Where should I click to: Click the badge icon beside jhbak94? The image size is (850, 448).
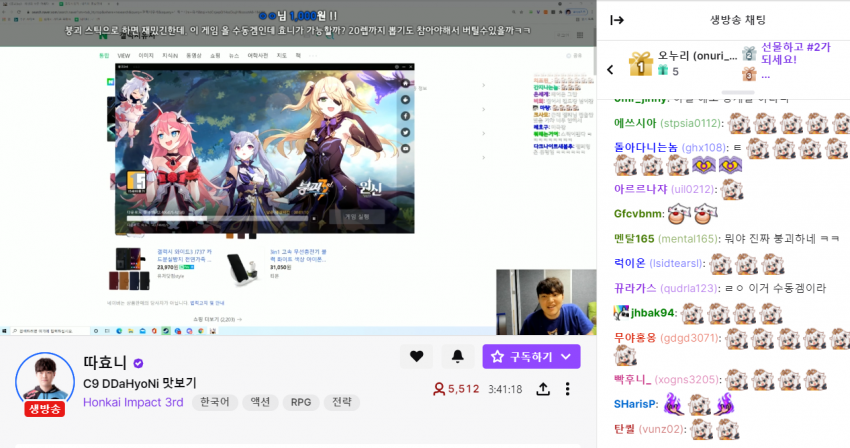click(x=621, y=313)
